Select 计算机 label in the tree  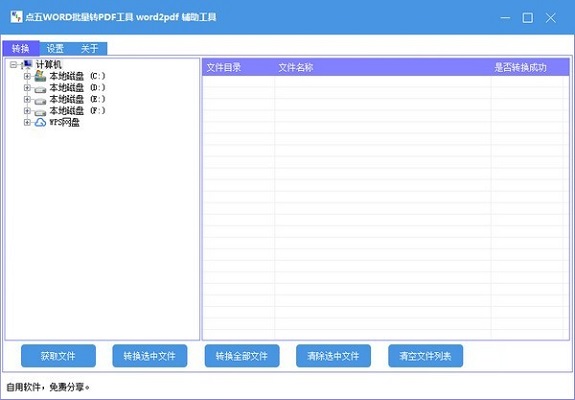49,65
